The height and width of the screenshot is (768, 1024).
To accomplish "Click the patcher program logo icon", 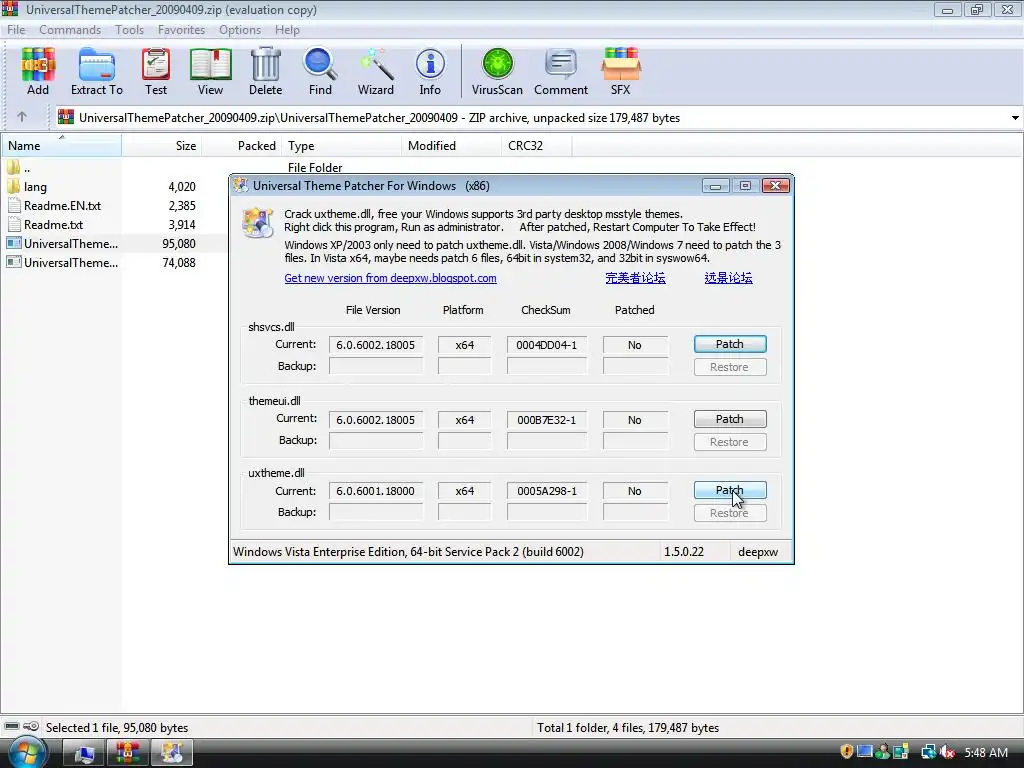I will [x=257, y=222].
